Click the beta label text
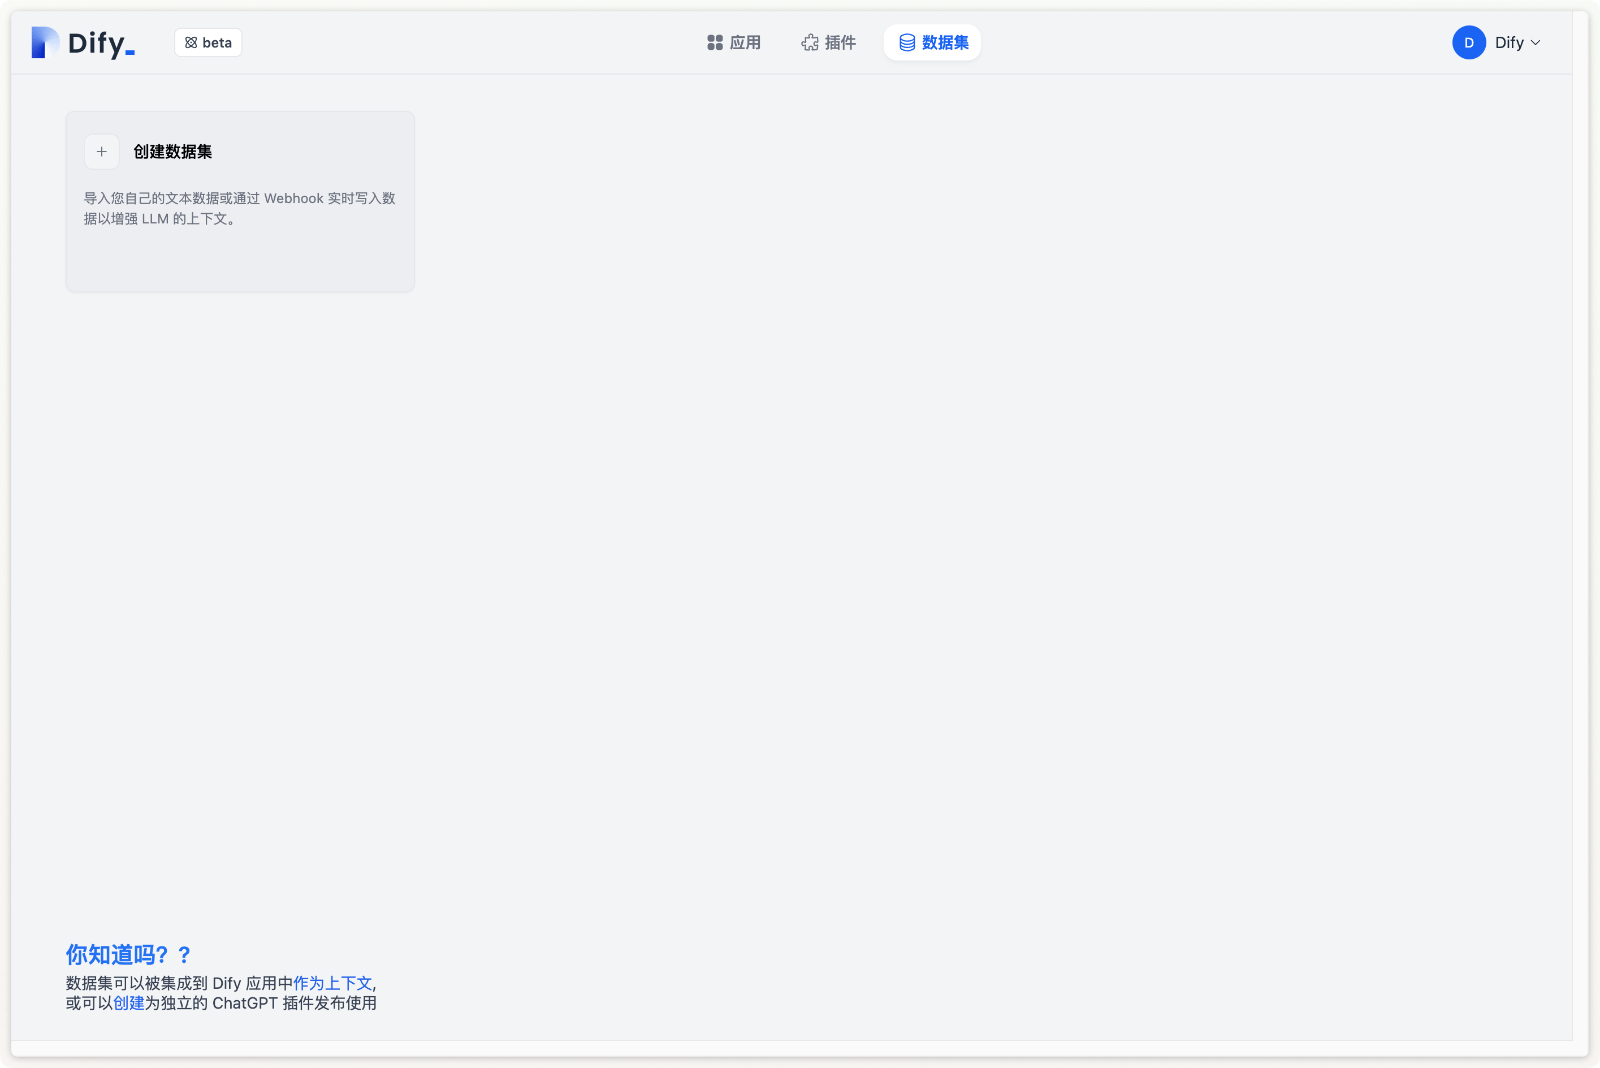The image size is (1600, 1068). coord(217,43)
